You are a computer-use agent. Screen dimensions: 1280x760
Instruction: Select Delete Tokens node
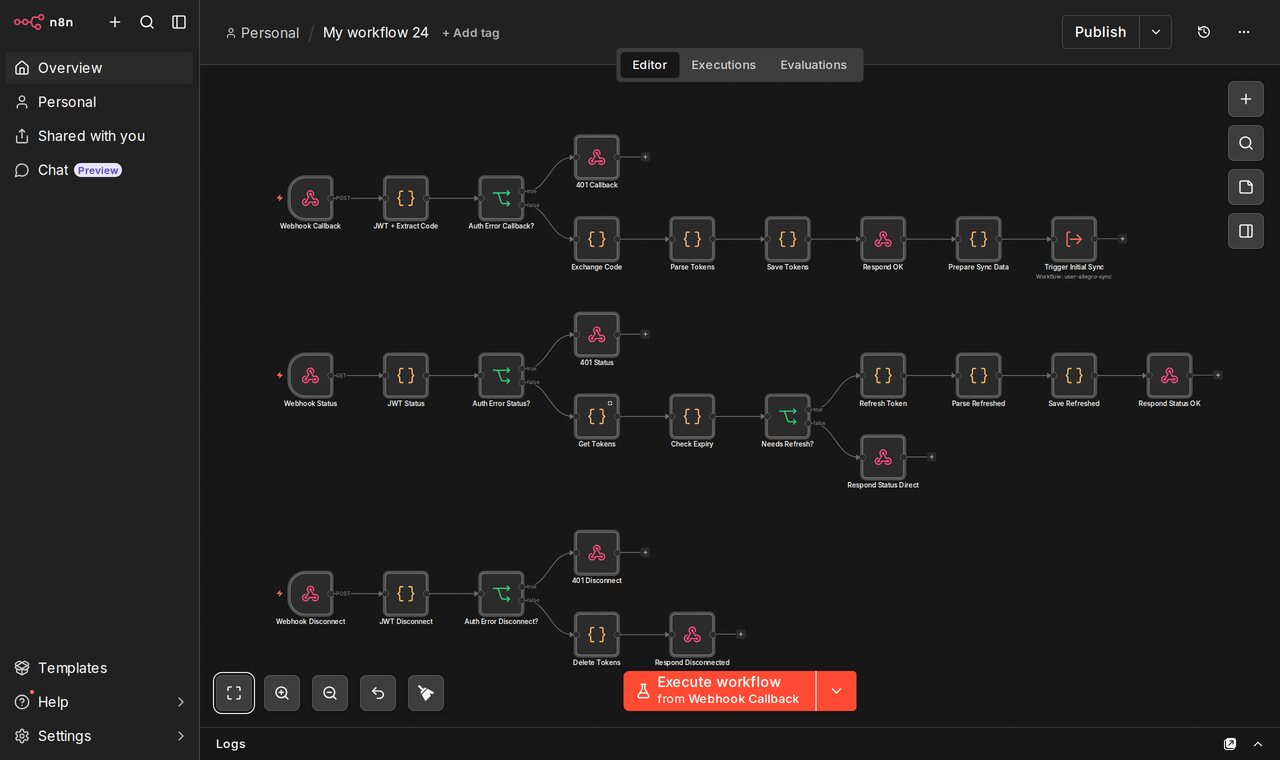[597, 634]
